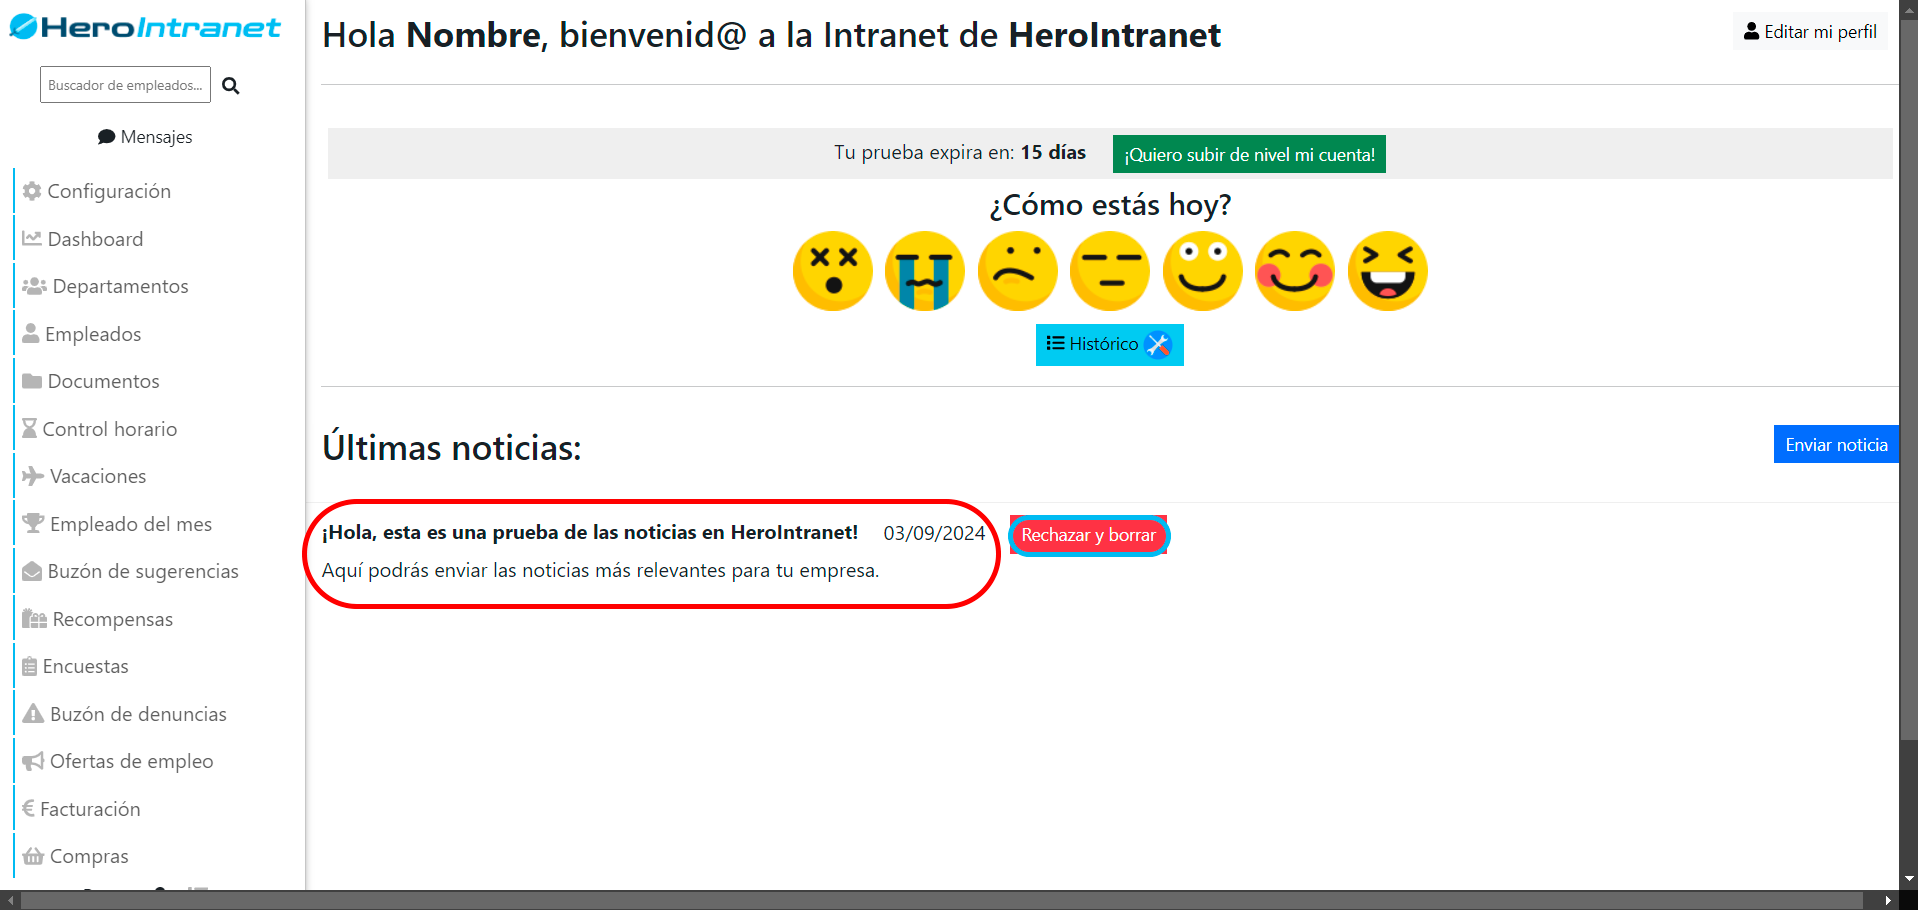Click the Dashboard chart icon
Viewport: 1918px width, 910px height.
pos(32,239)
